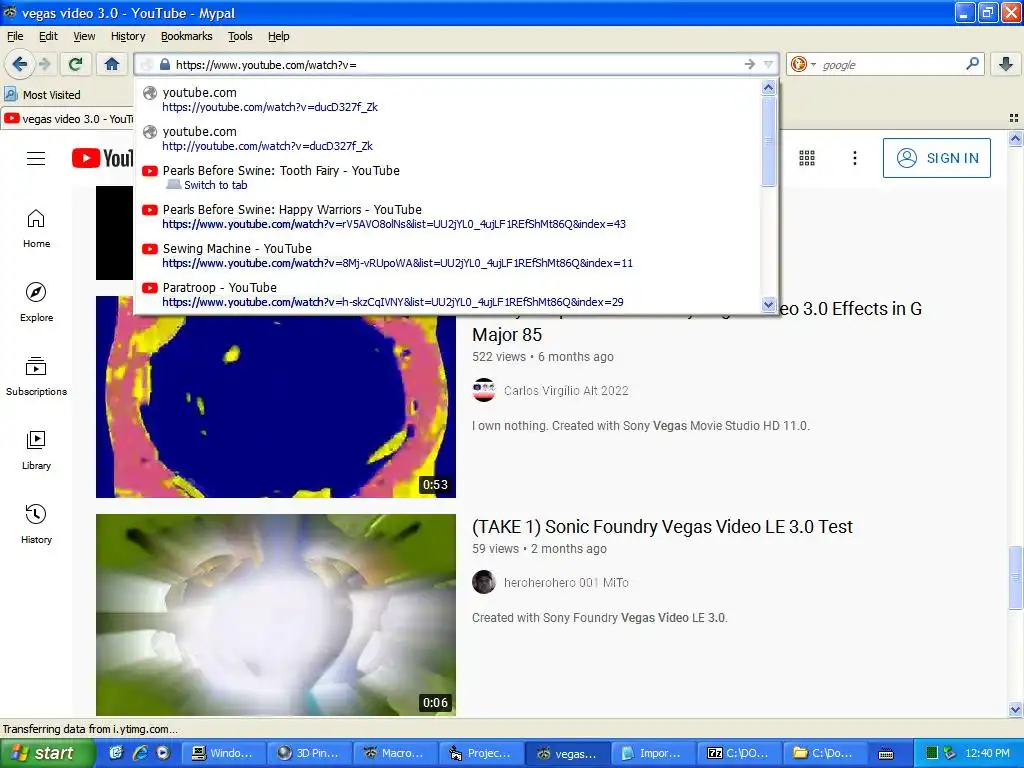Screen dimensions: 1024x768
Task: Open the Major 85 video title link
Action: [697, 322]
